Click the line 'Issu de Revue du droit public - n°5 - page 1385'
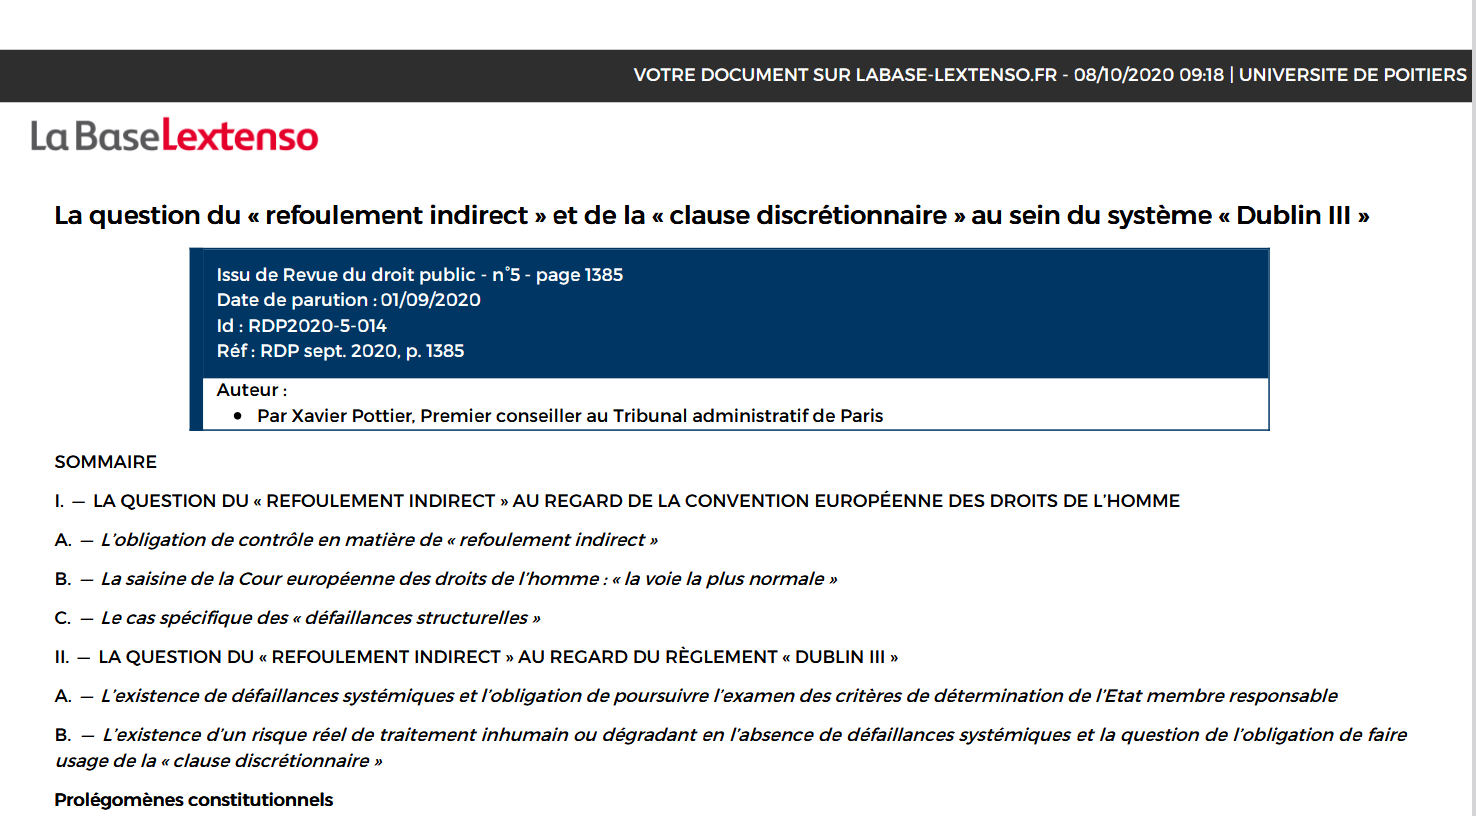Image resolution: width=1476 pixels, height=816 pixels. [x=420, y=275]
